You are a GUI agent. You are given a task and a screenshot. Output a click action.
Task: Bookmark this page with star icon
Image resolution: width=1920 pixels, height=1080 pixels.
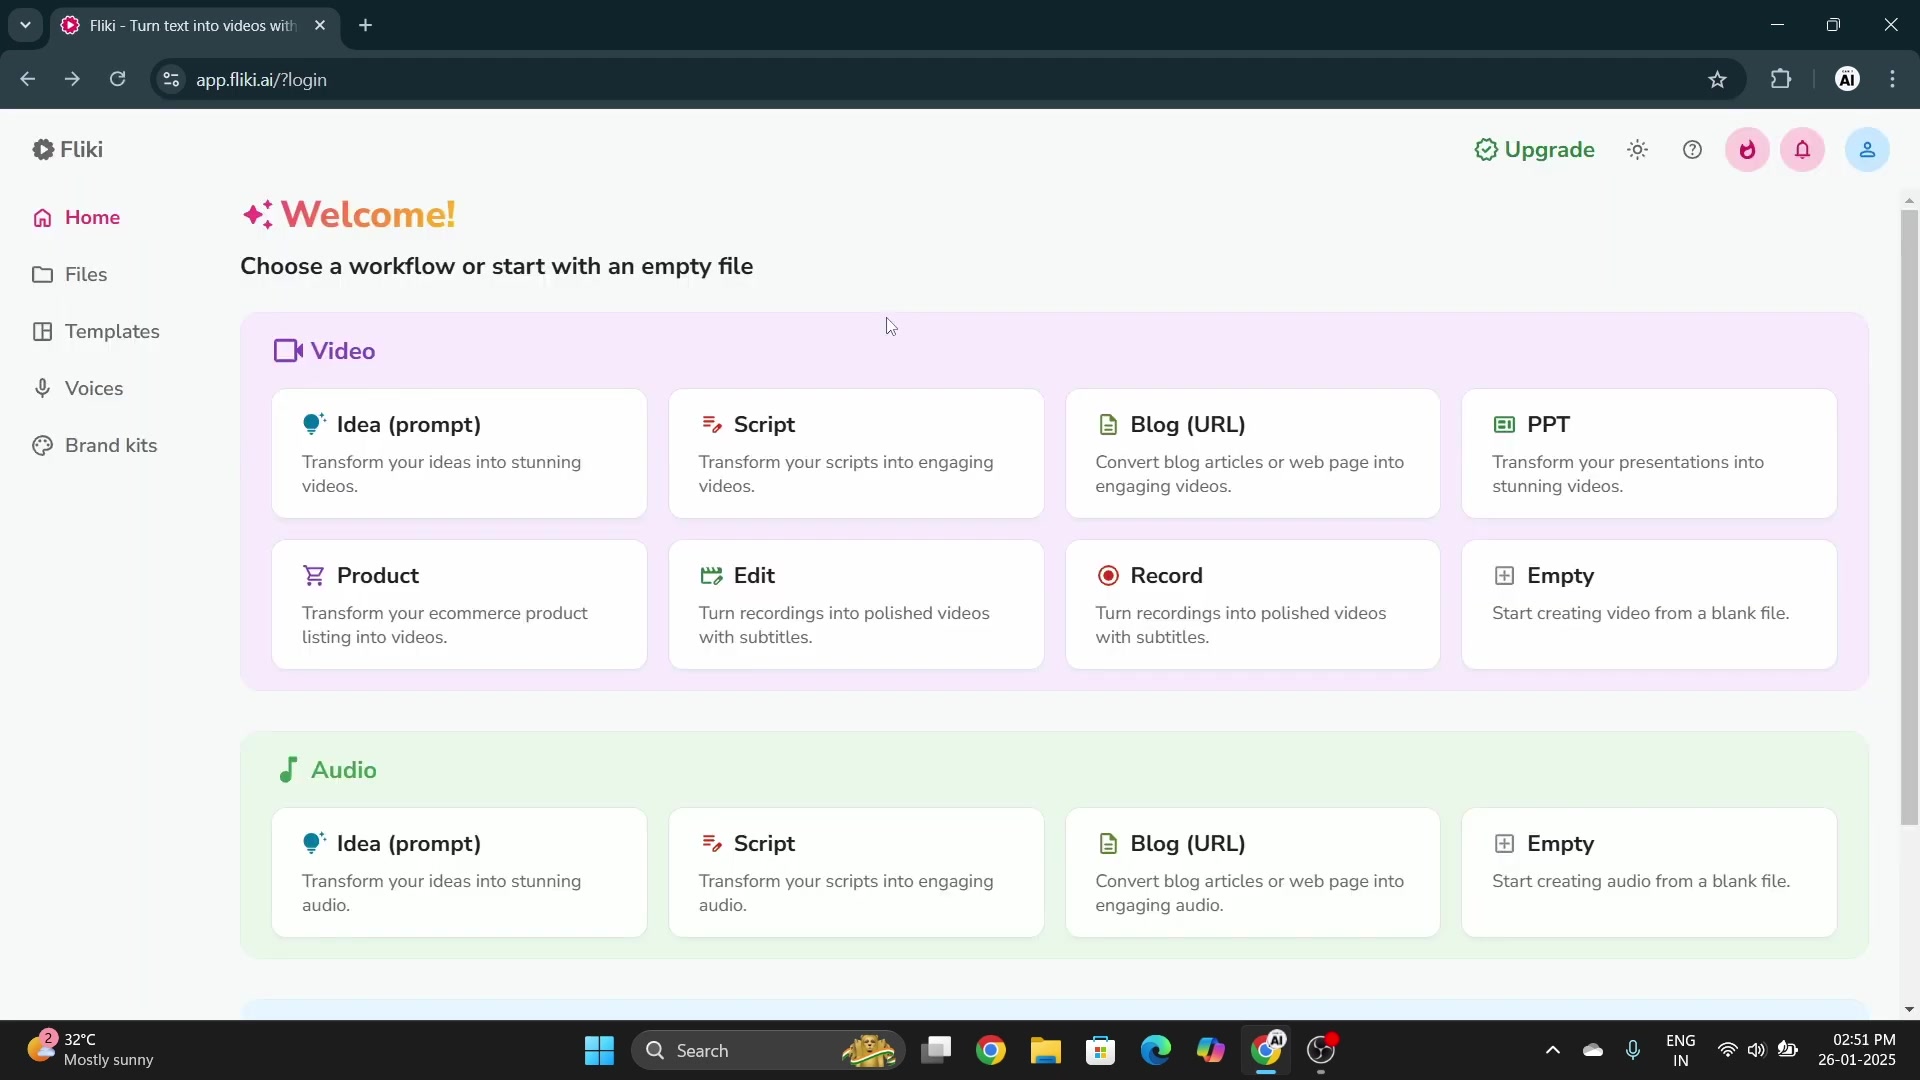point(1717,80)
